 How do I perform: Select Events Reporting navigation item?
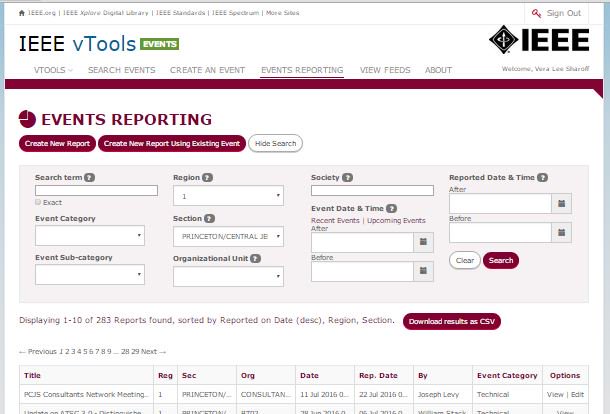302,70
